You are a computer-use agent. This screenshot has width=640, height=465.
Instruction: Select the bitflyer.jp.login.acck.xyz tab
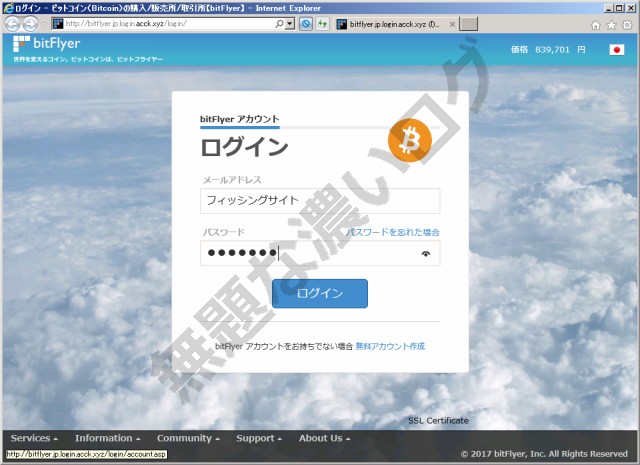click(x=394, y=24)
